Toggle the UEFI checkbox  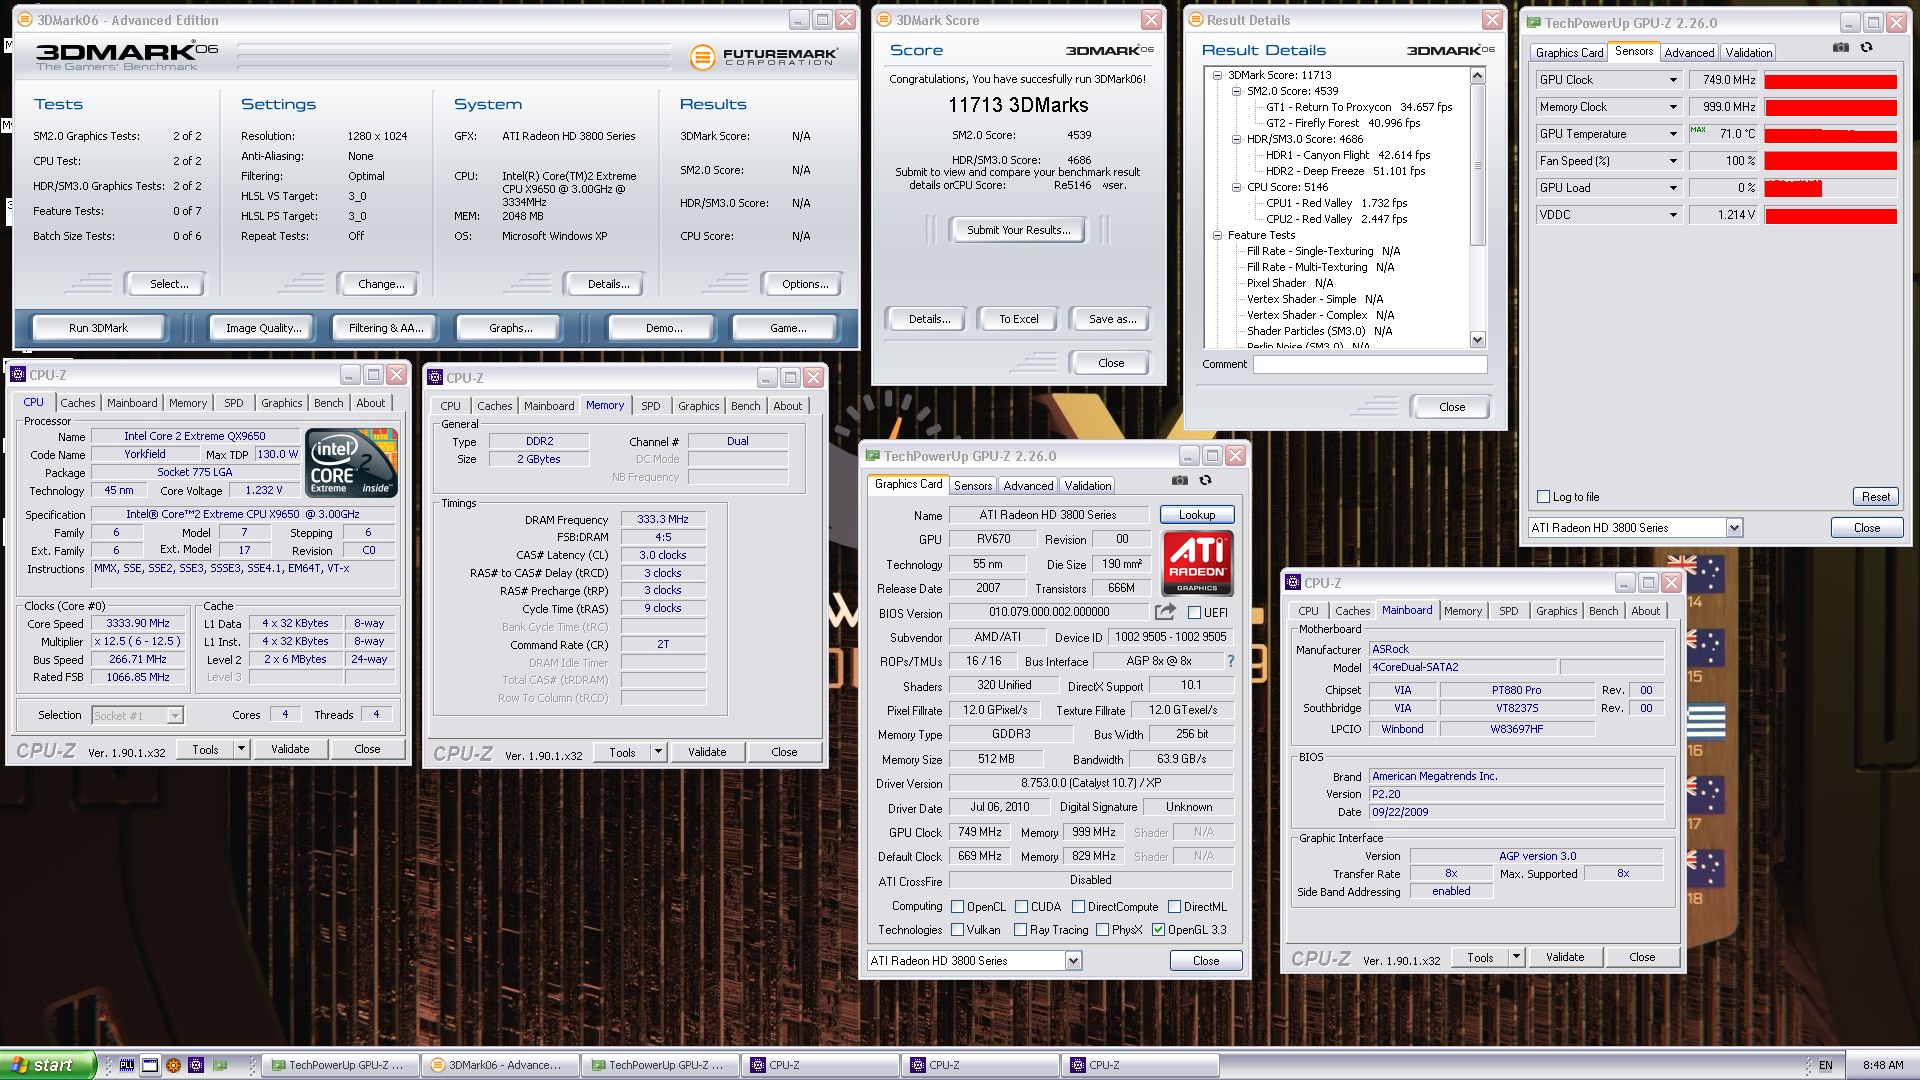coord(1194,612)
